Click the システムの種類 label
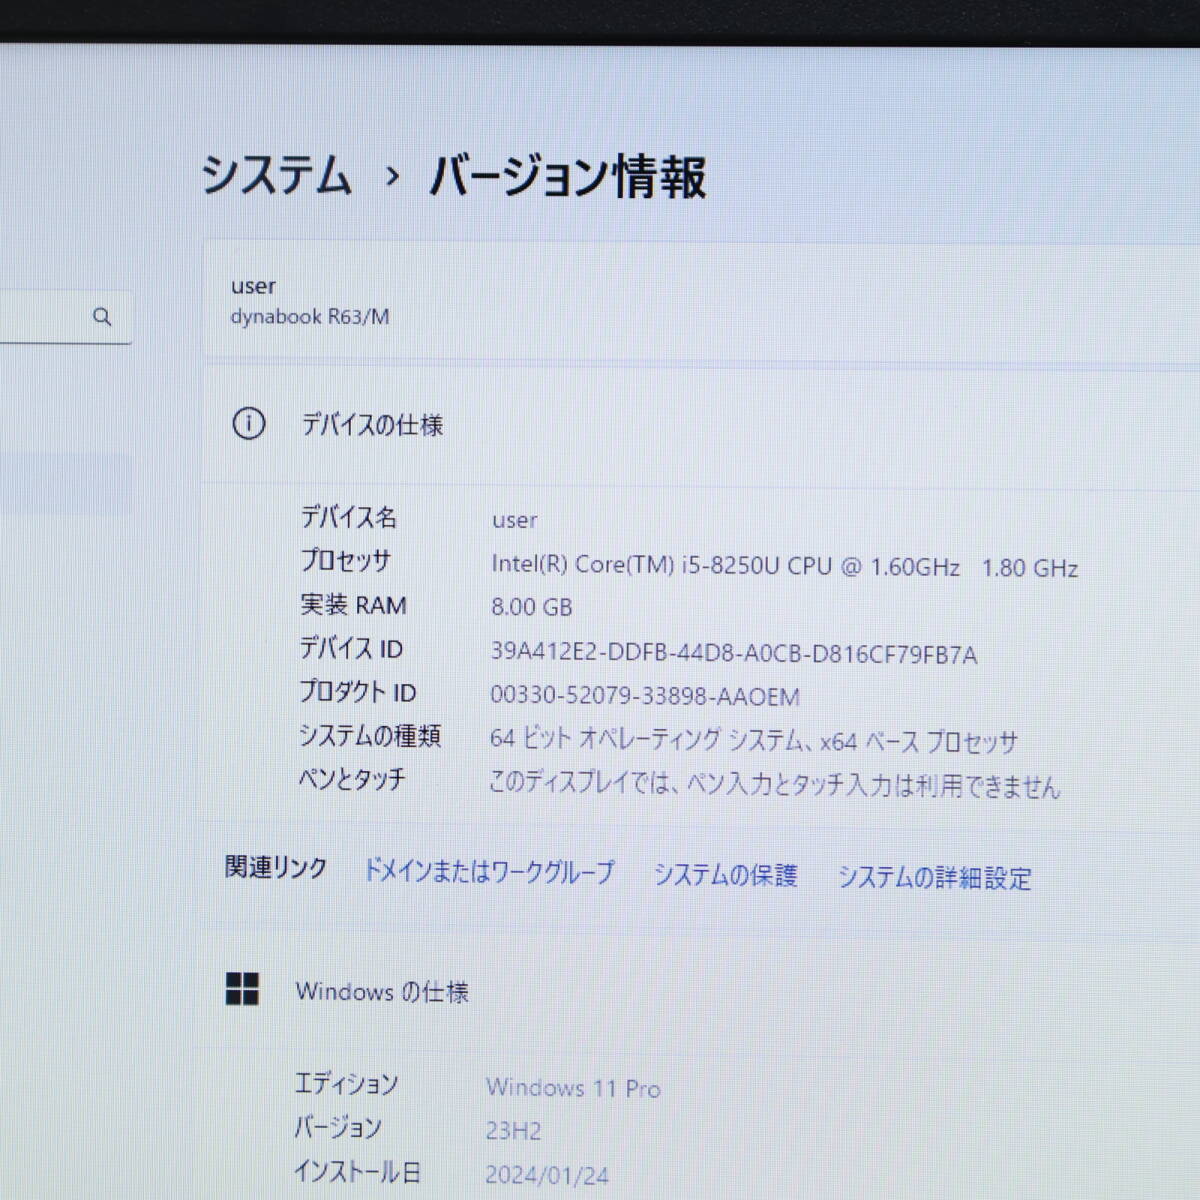The width and height of the screenshot is (1200, 1200). click(370, 736)
